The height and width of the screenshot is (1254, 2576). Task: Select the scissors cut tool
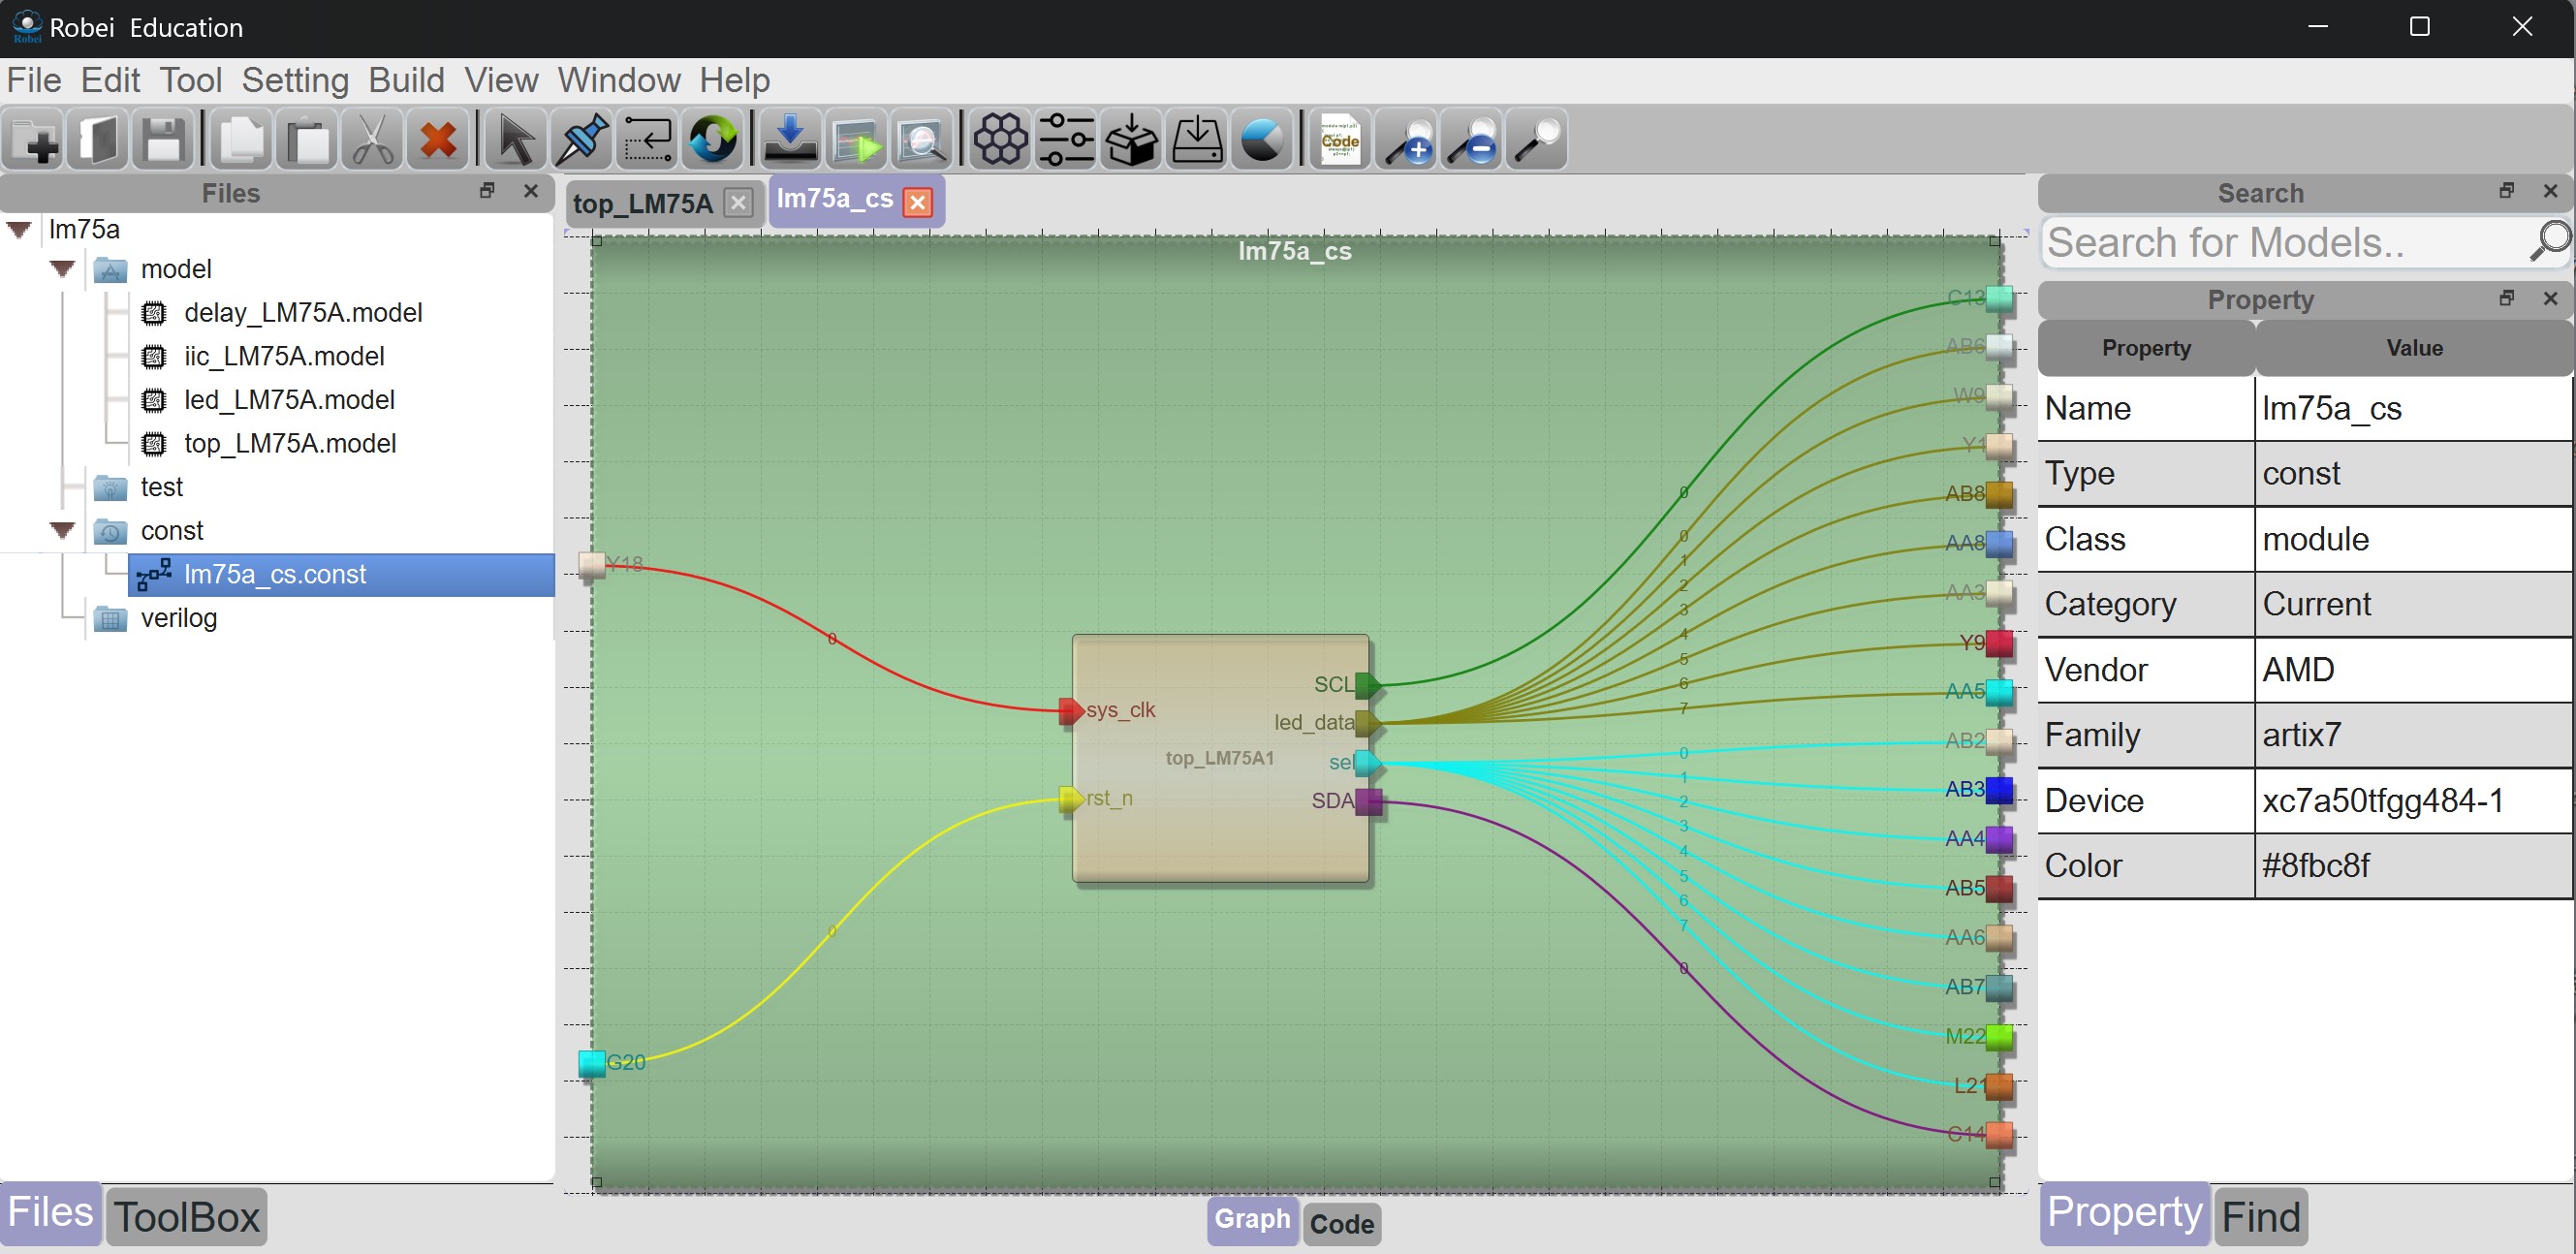tap(372, 140)
